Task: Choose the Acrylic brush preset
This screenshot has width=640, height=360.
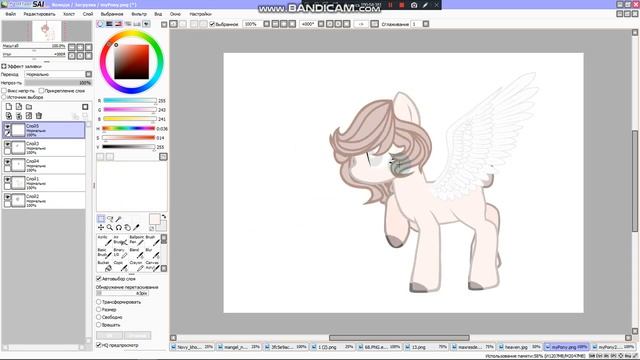Action: click(104, 240)
